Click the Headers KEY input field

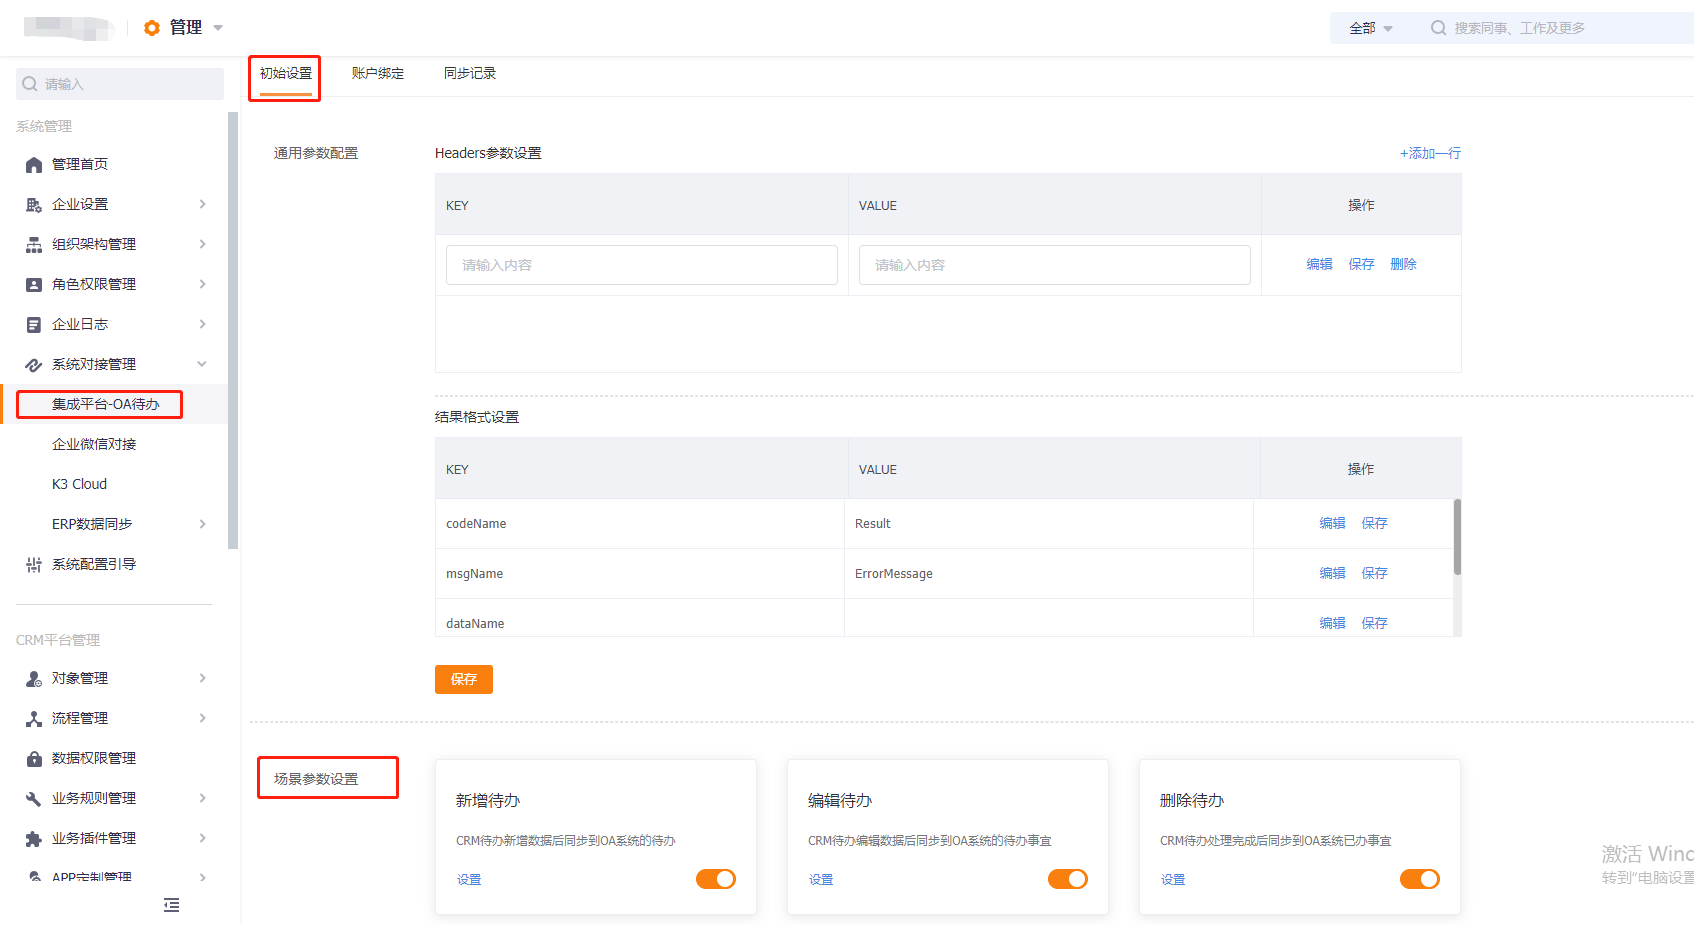(x=642, y=265)
